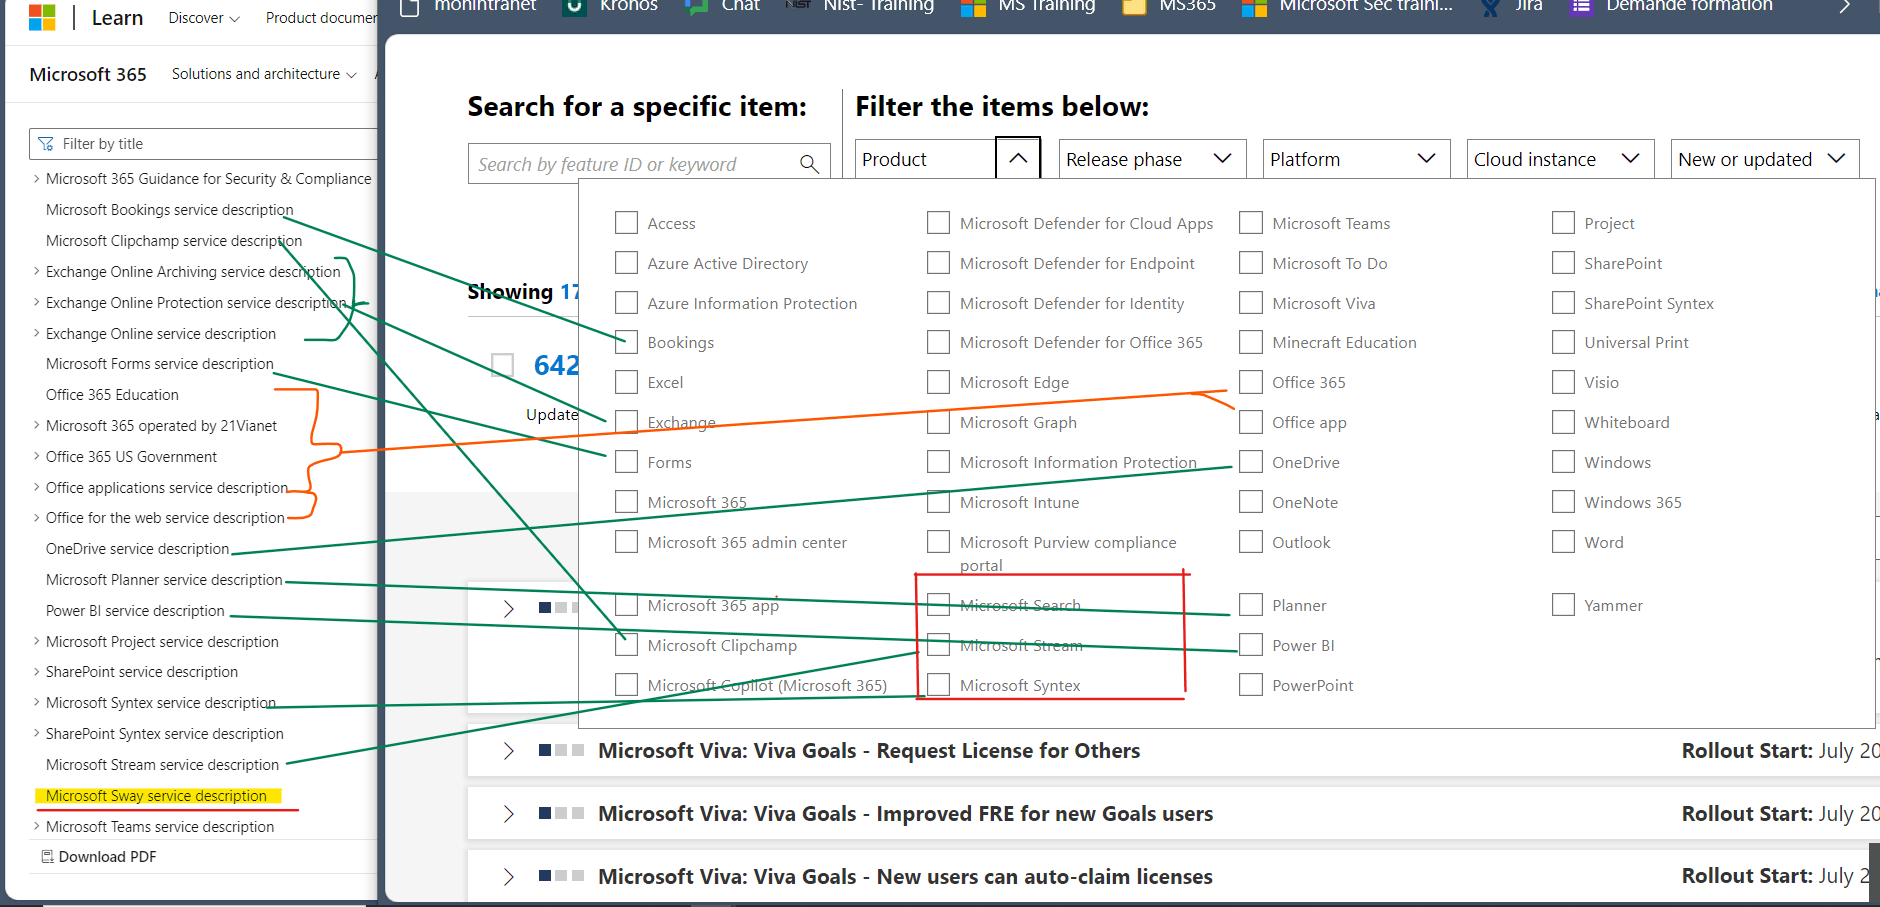Screen dimensions: 1880x907
Task: Expand Exchange Online Archiving service description node
Action: (37, 271)
